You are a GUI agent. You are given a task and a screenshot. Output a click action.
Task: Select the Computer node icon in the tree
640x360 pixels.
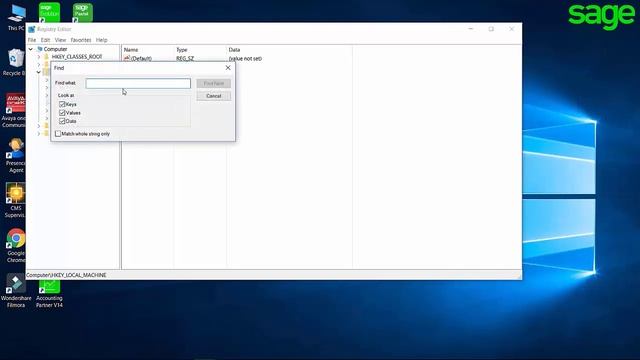[x=40, y=49]
